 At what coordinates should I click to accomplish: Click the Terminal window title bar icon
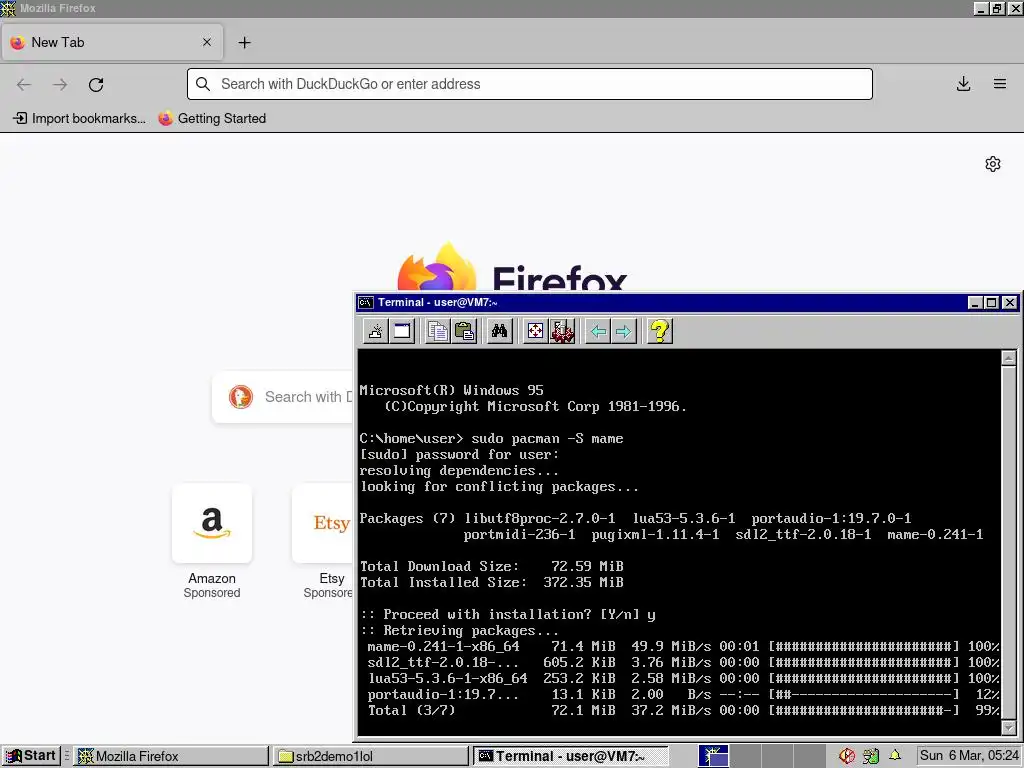(366, 302)
